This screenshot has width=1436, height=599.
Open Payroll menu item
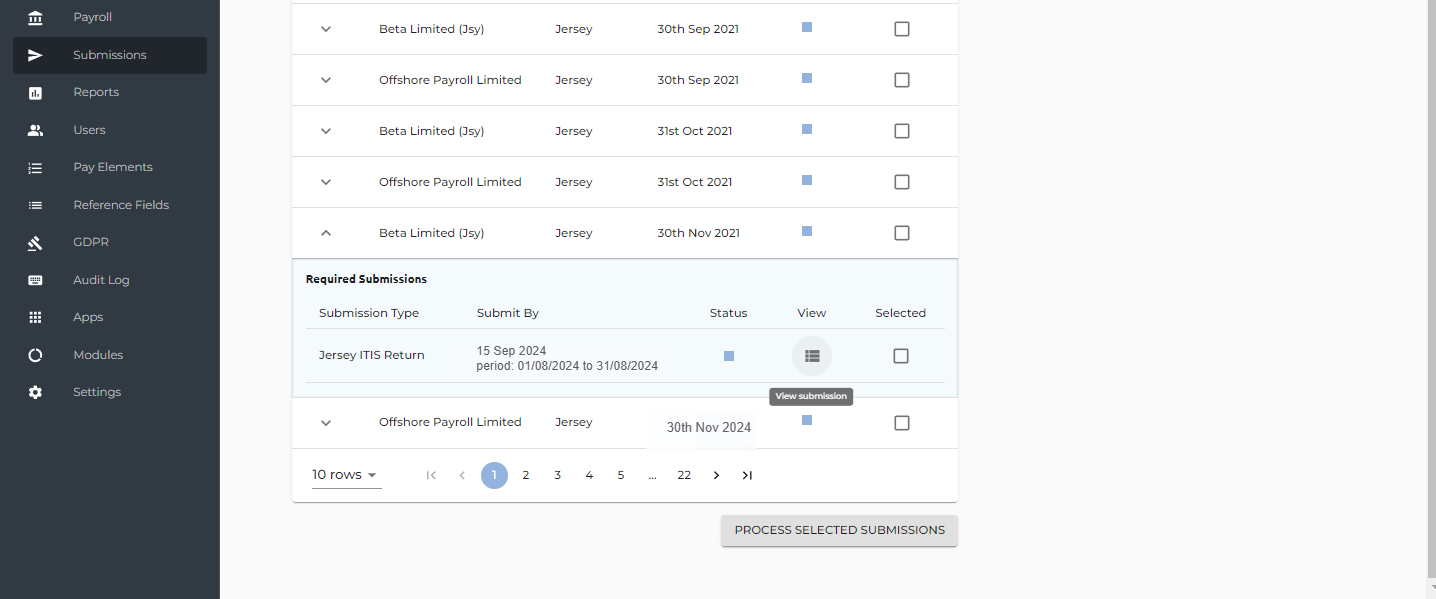point(110,17)
